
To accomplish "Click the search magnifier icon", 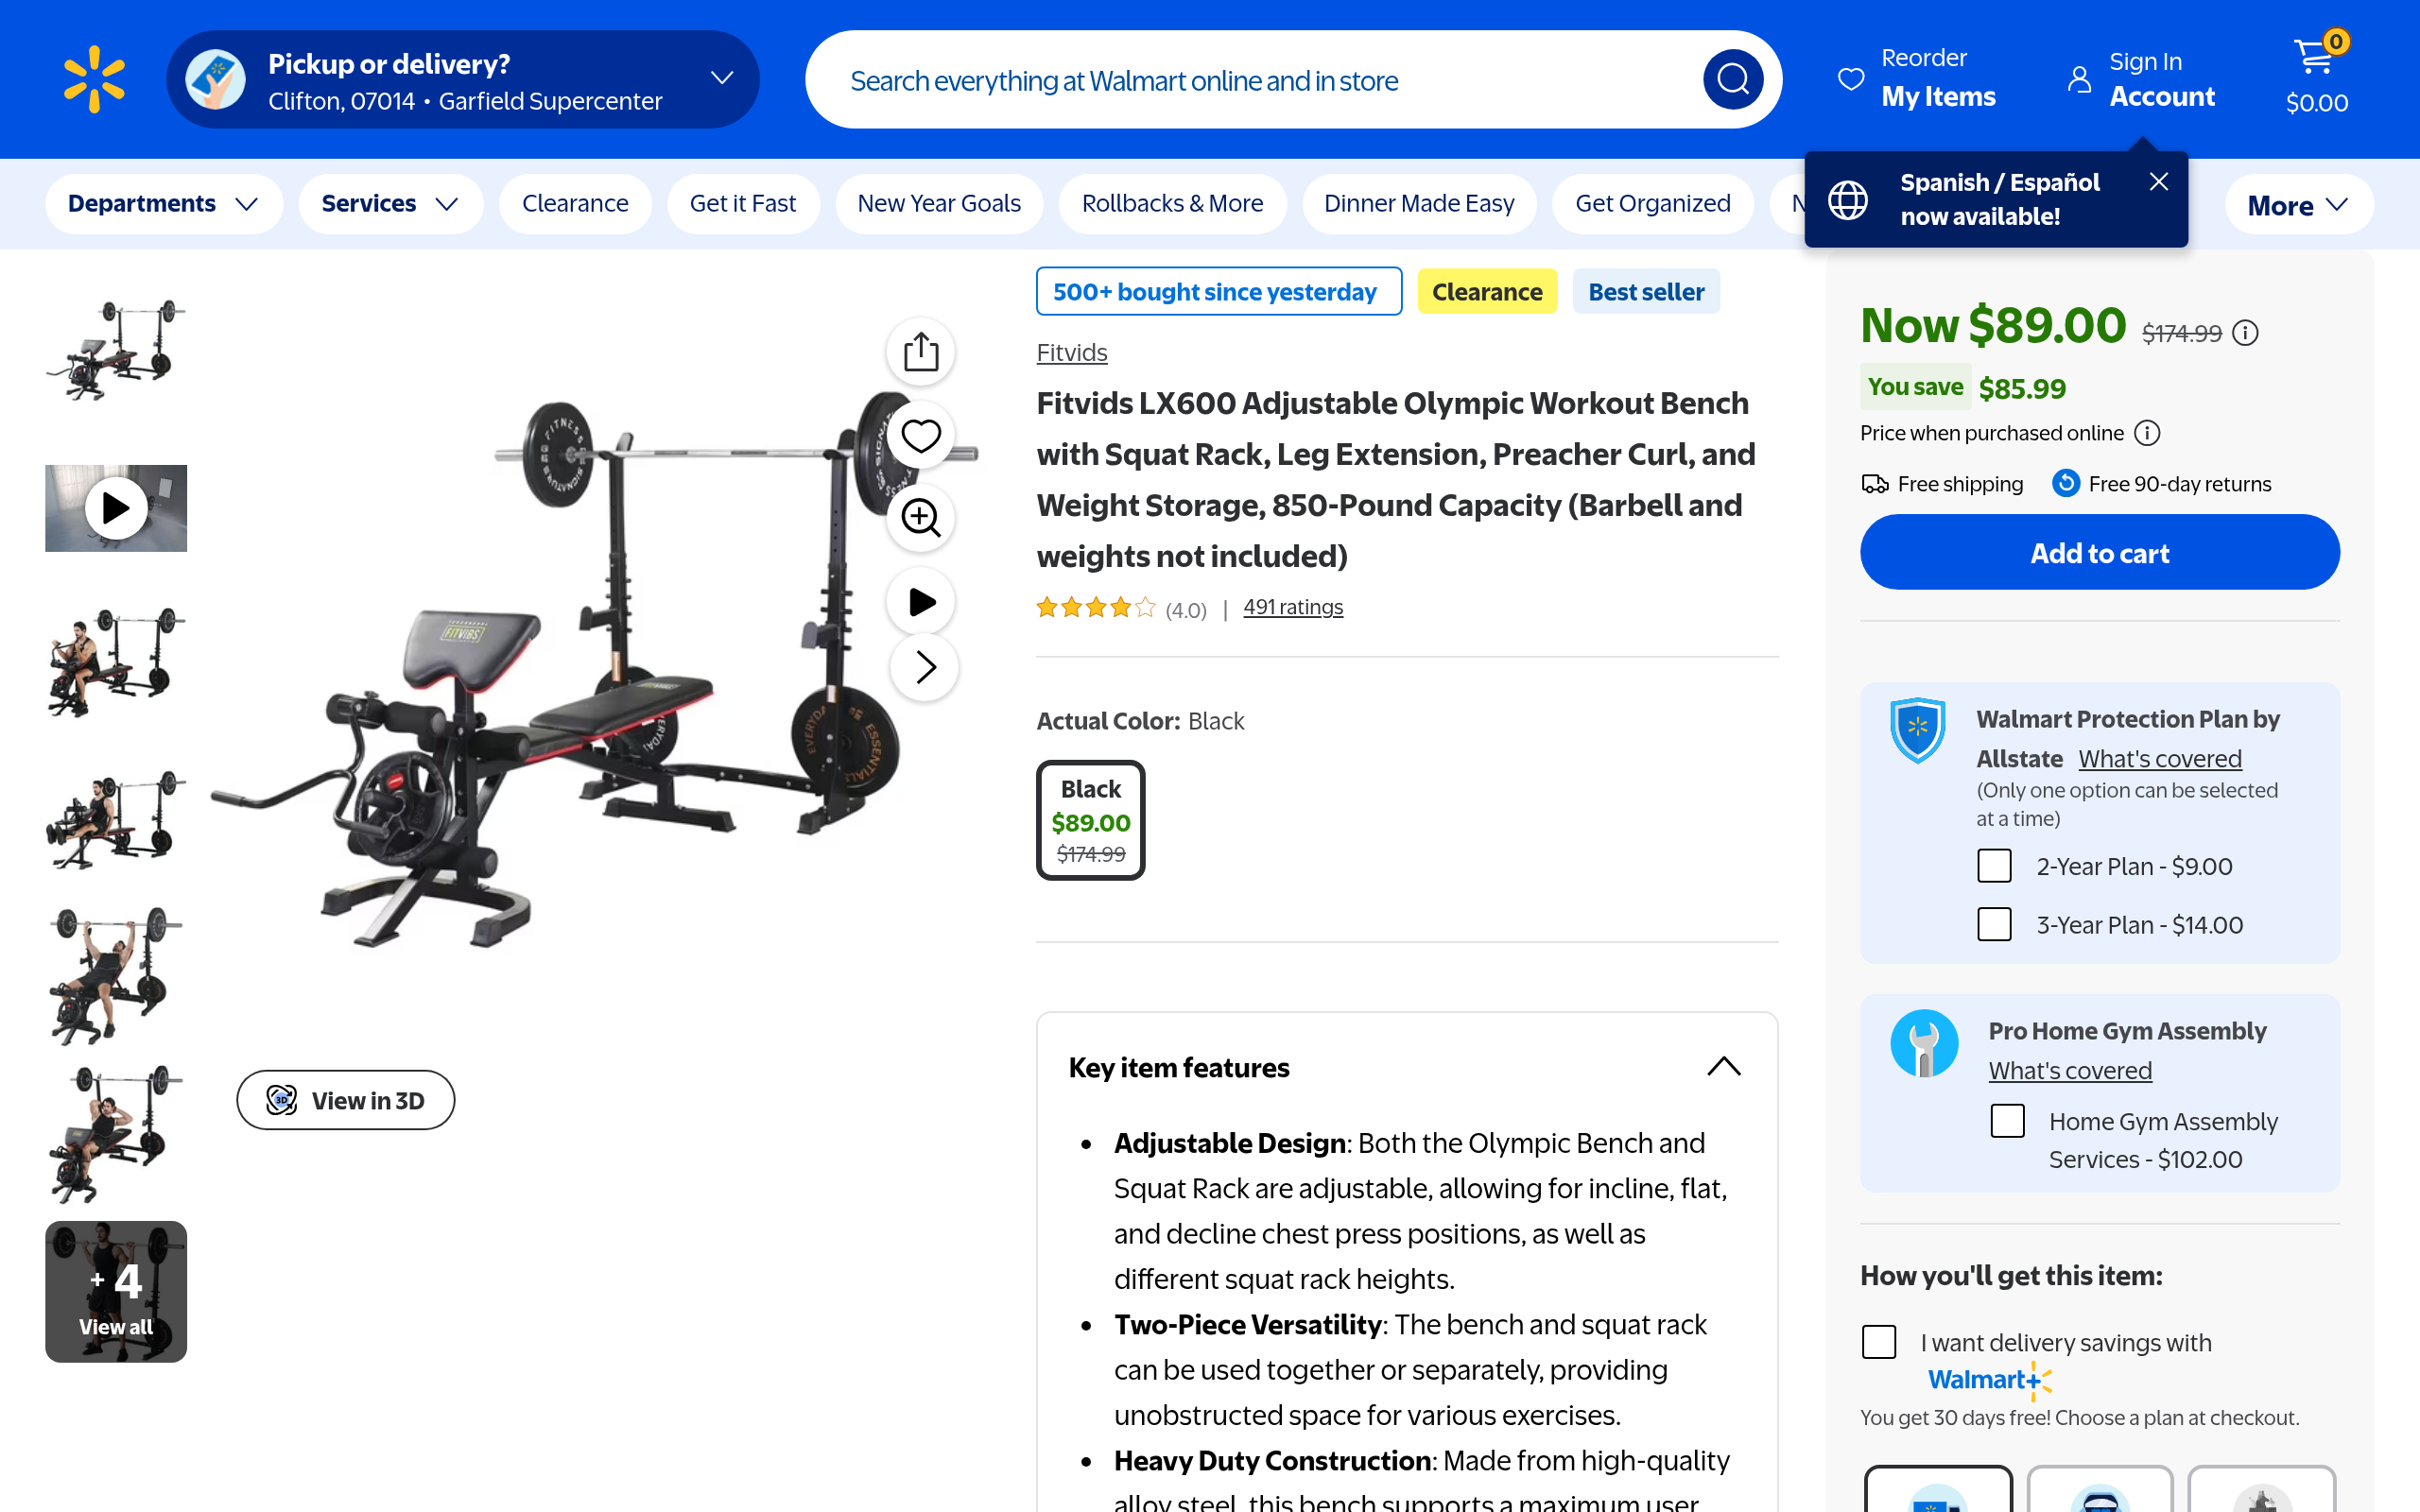I will [x=1732, y=79].
